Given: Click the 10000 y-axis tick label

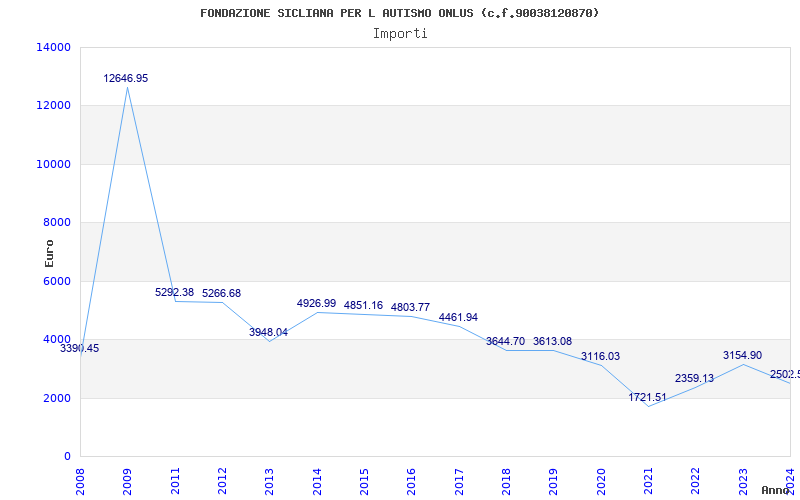Looking at the screenshot, I should coord(54,164).
